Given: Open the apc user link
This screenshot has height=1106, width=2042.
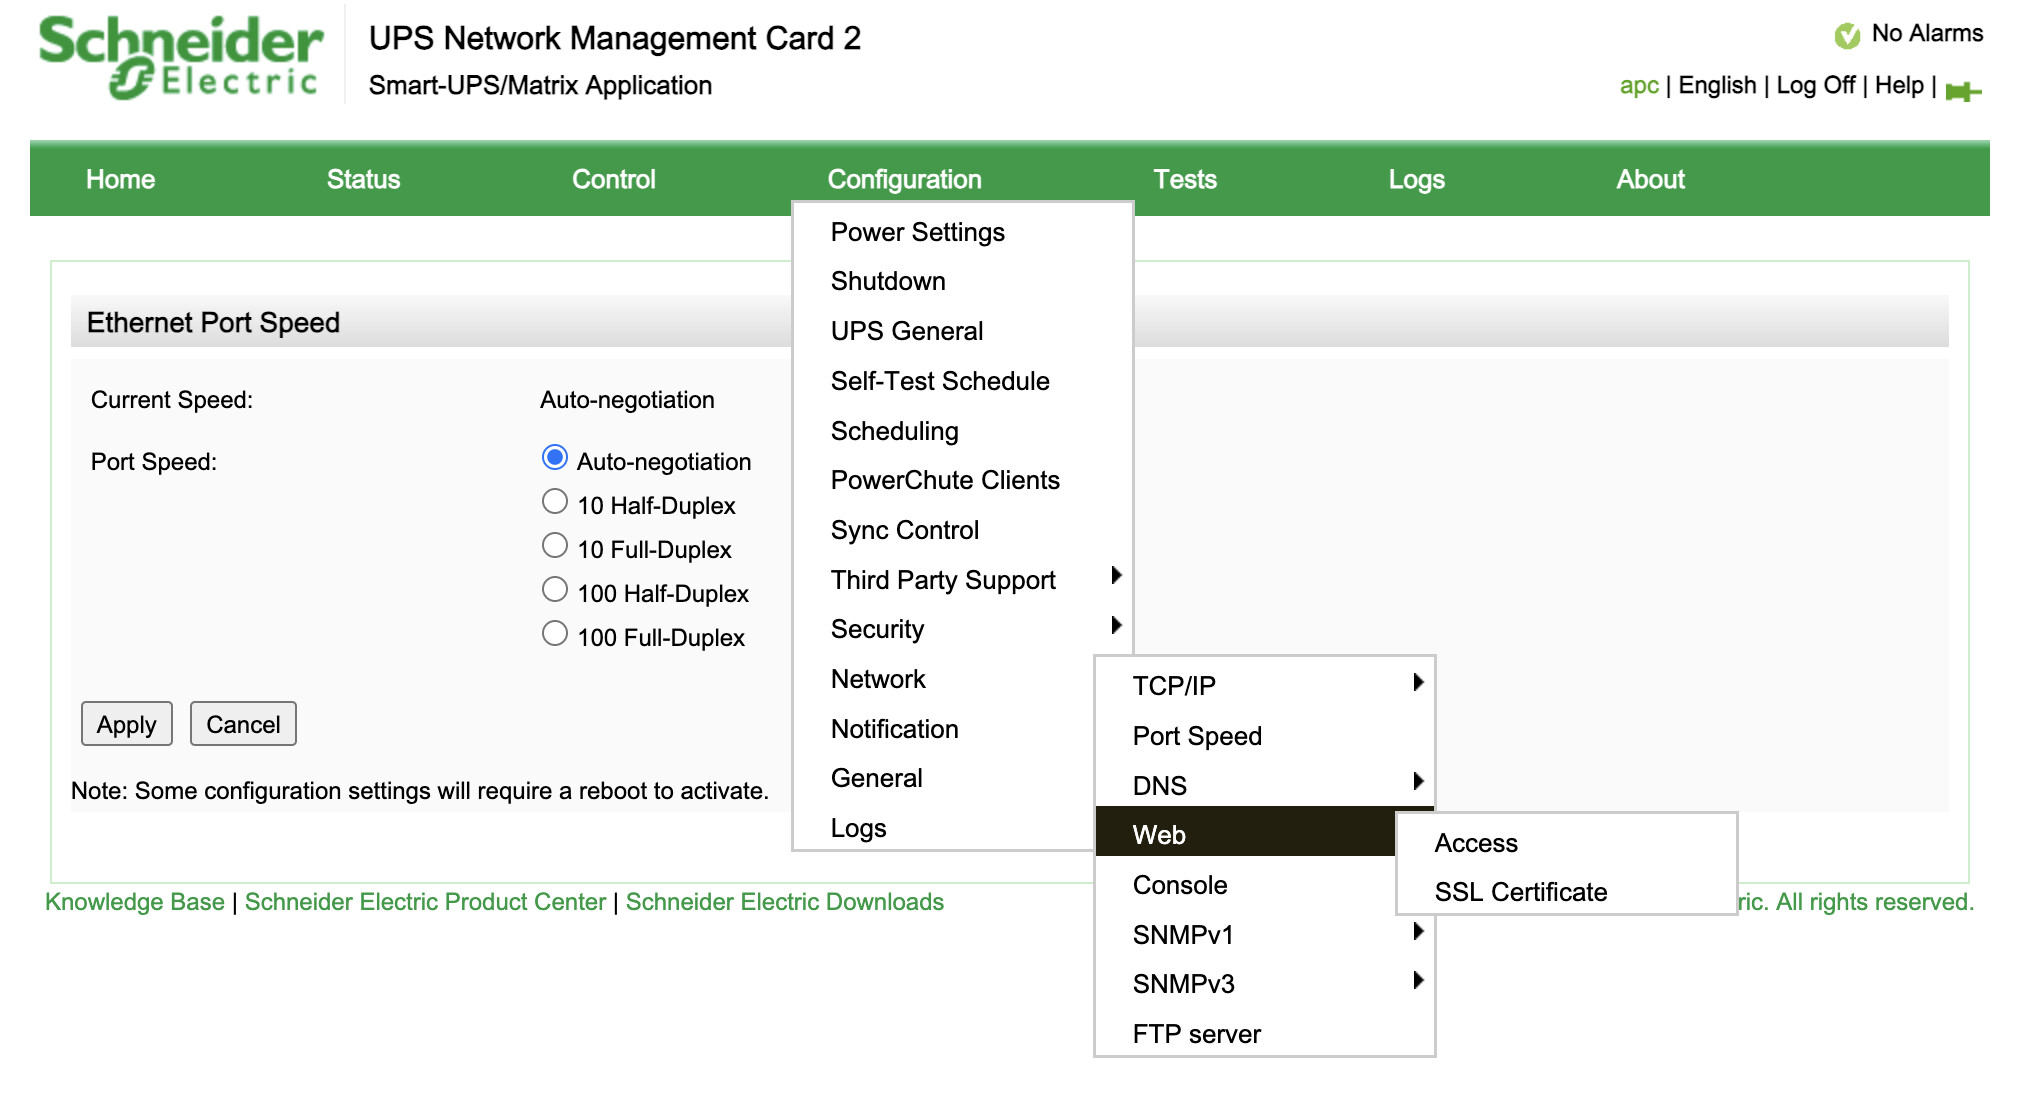Looking at the screenshot, I should pyautogui.click(x=1639, y=86).
